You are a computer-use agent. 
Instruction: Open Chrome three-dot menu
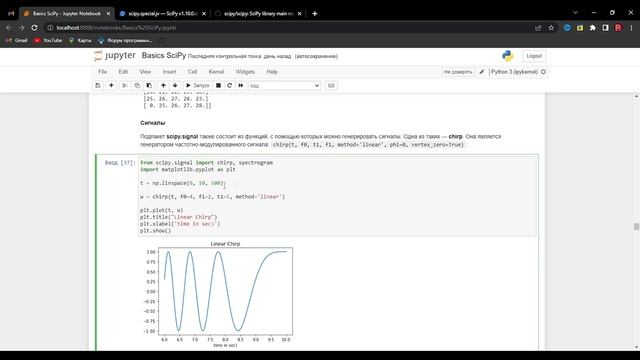coord(631,28)
